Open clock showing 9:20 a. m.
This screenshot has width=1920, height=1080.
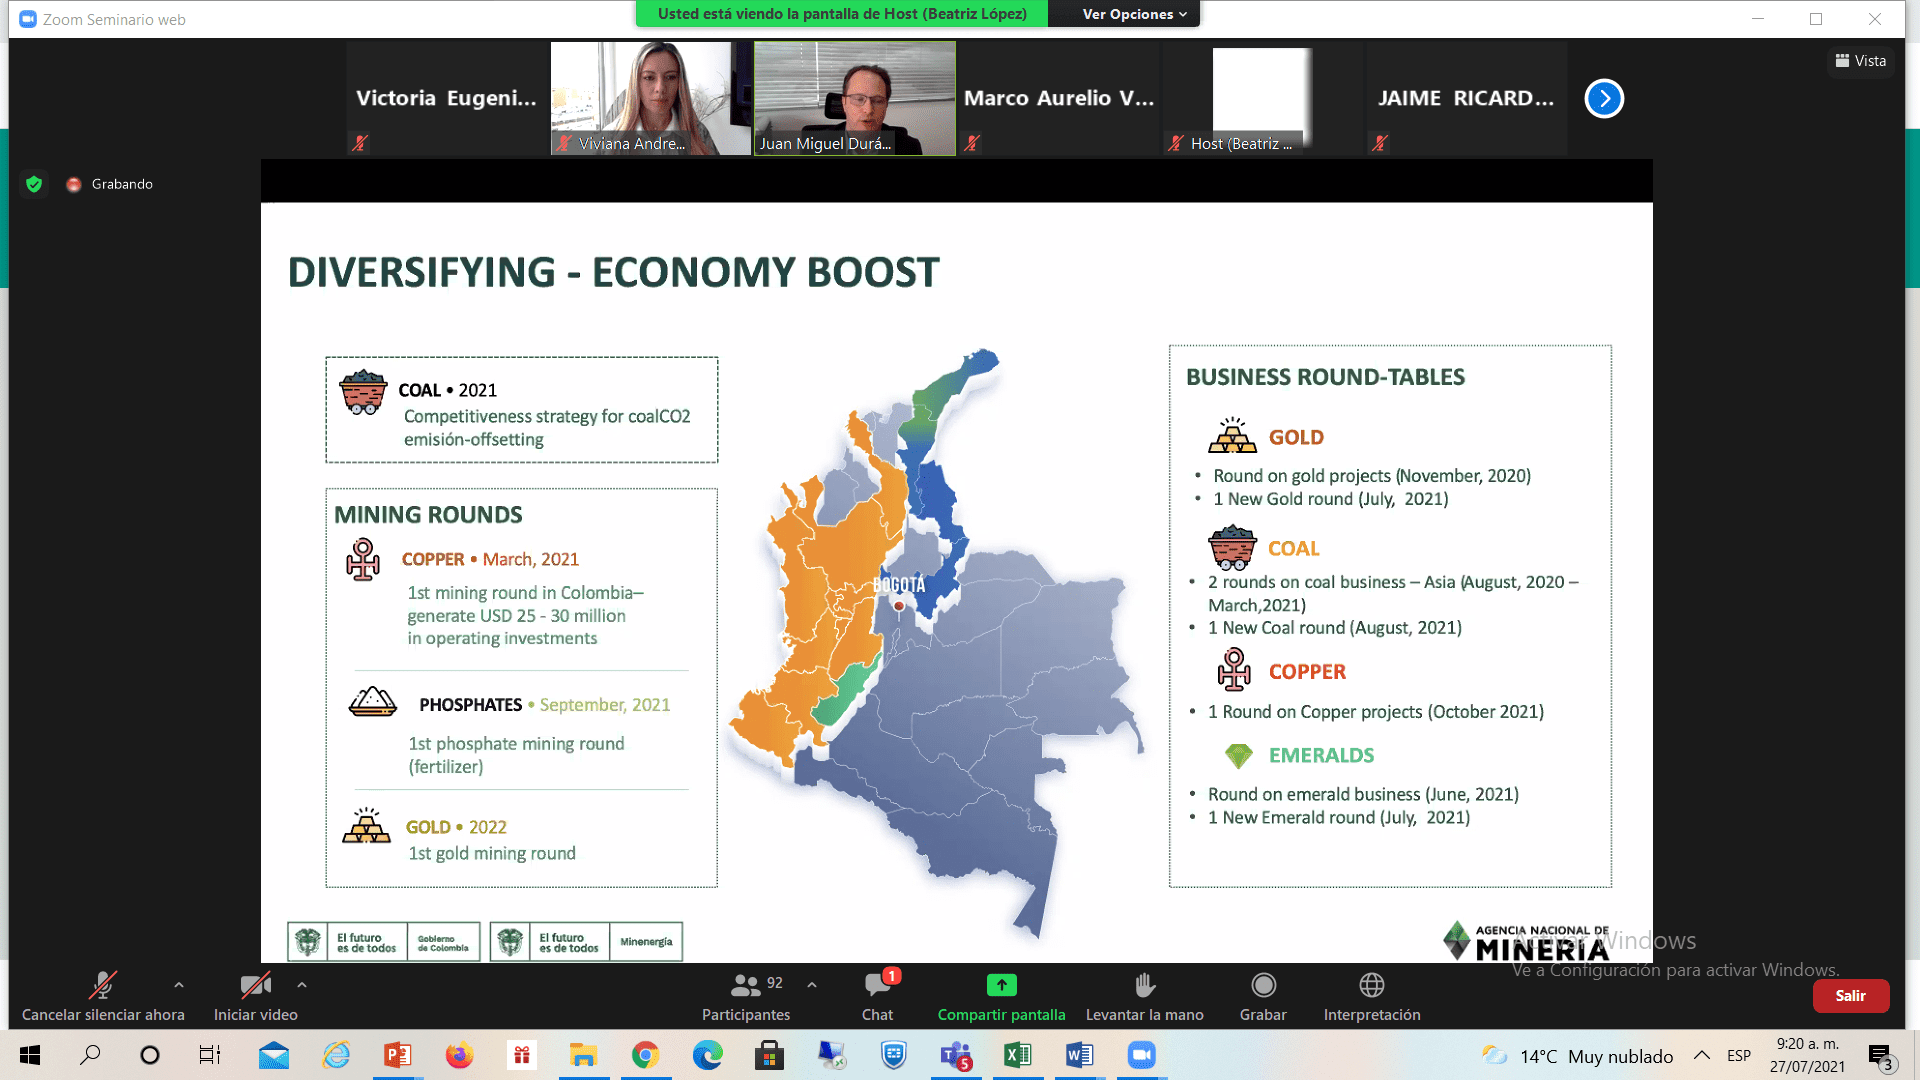[1808, 1055]
